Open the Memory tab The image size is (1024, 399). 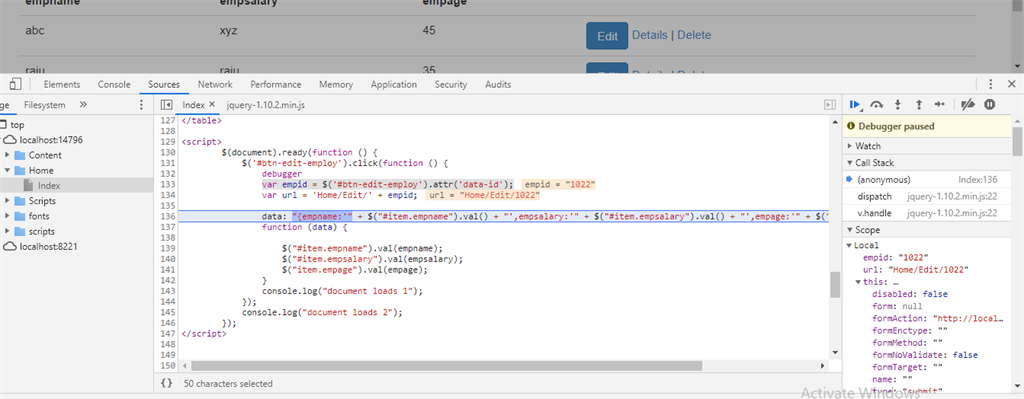pyautogui.click(x=336, y=84)
